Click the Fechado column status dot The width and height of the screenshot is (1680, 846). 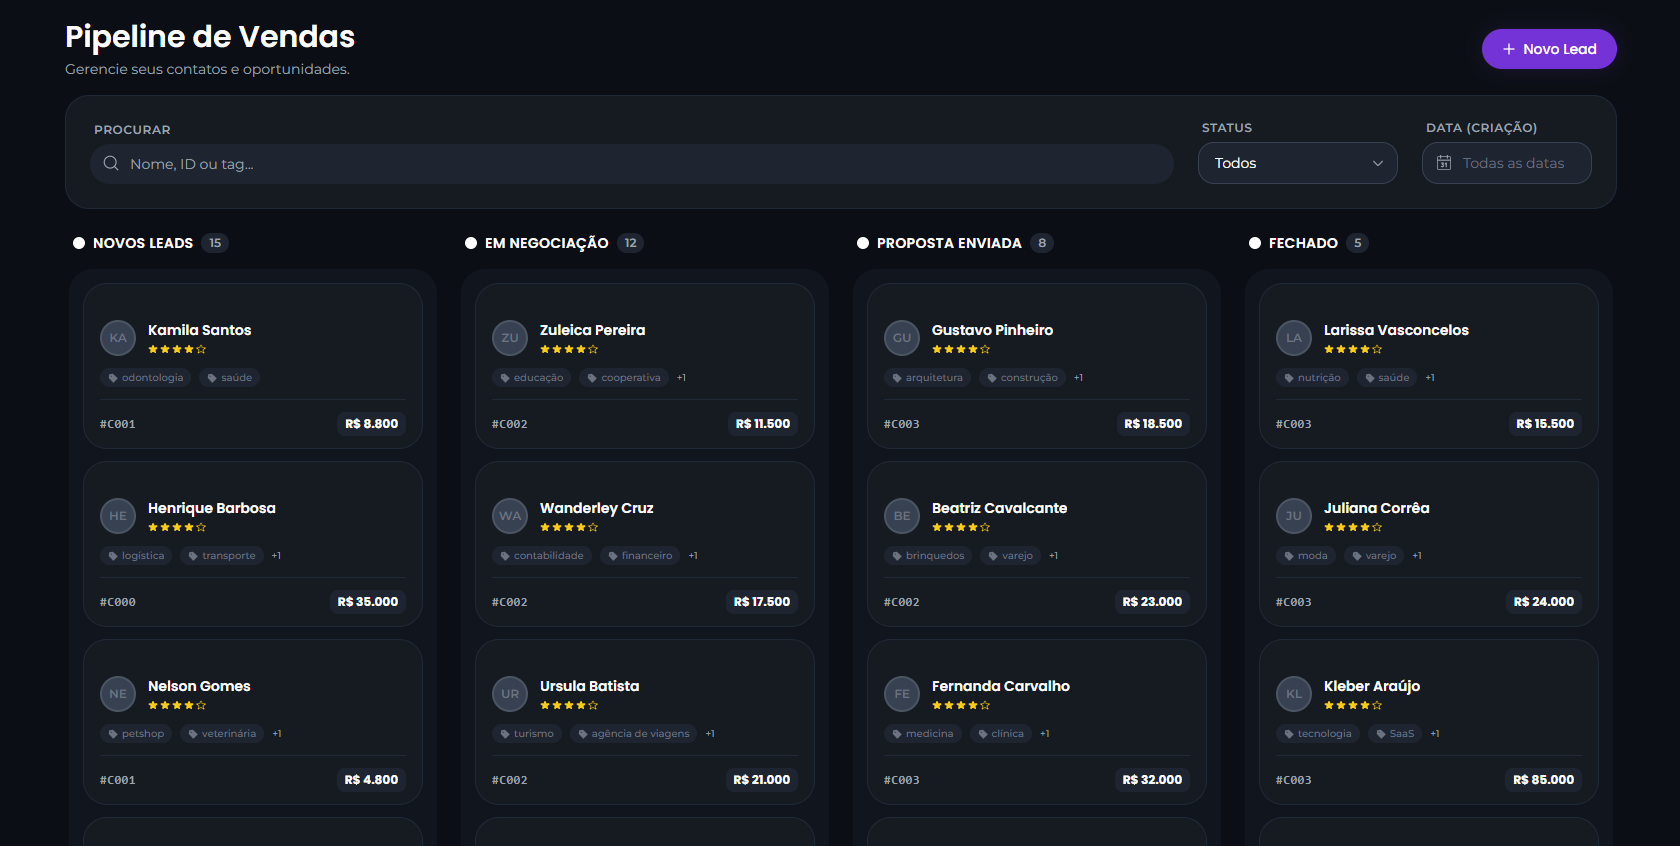pyautogui.click(x=1255, y=243)
